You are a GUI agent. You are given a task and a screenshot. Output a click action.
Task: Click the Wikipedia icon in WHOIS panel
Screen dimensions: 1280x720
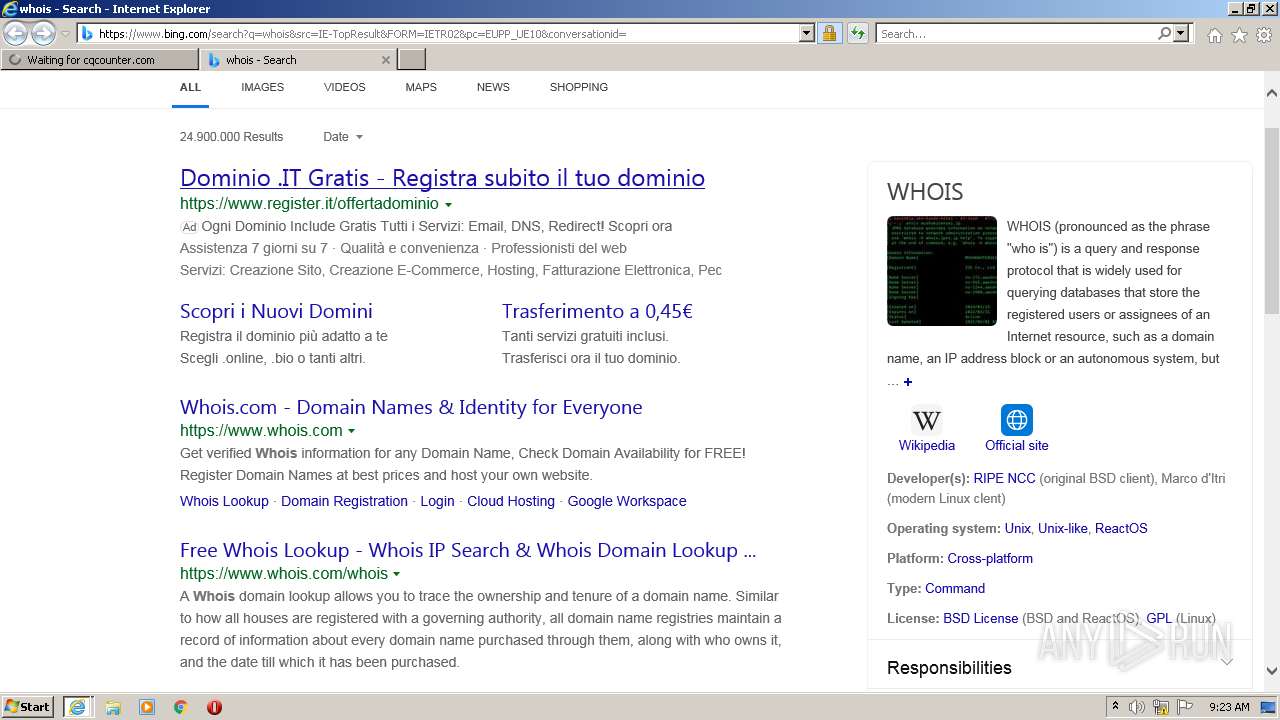pyautogui.click(x=927, y=420)
